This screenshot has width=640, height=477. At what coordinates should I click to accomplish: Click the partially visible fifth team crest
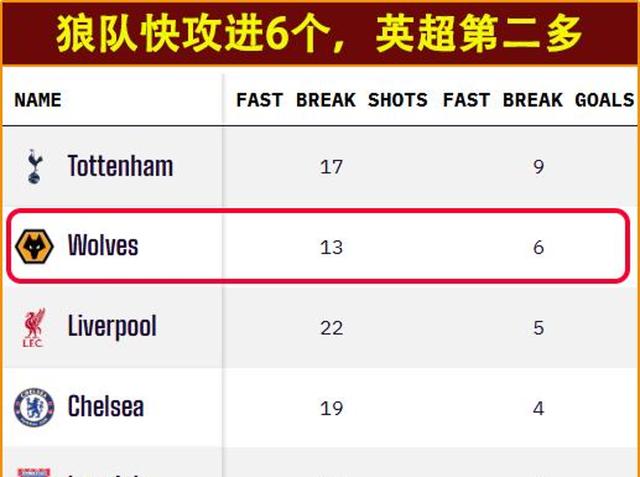(33, 469)
